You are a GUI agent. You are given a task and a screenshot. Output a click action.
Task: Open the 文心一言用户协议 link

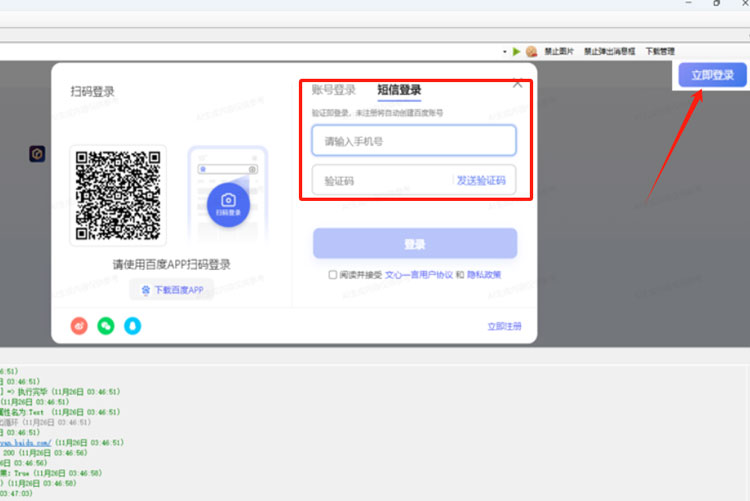(x=419, y=275)
